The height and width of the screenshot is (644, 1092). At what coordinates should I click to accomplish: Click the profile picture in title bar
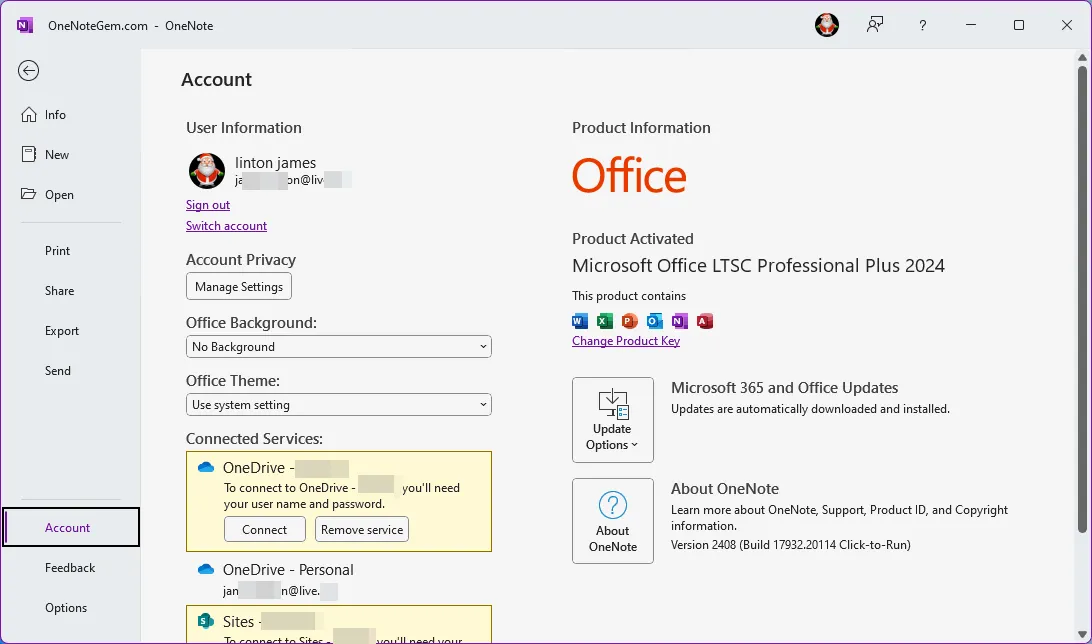(826, 25)
